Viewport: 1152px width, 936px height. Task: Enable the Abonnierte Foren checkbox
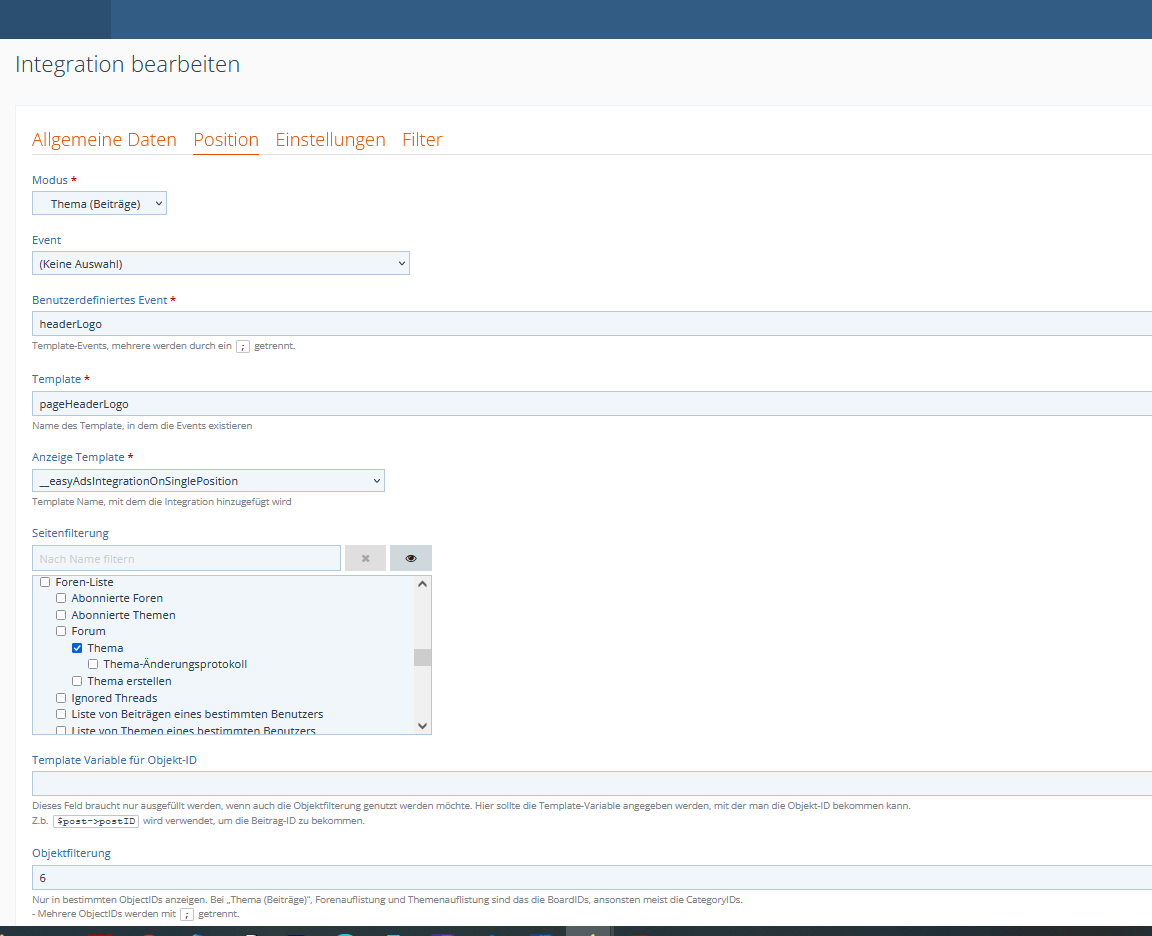[x=61, y=598]
